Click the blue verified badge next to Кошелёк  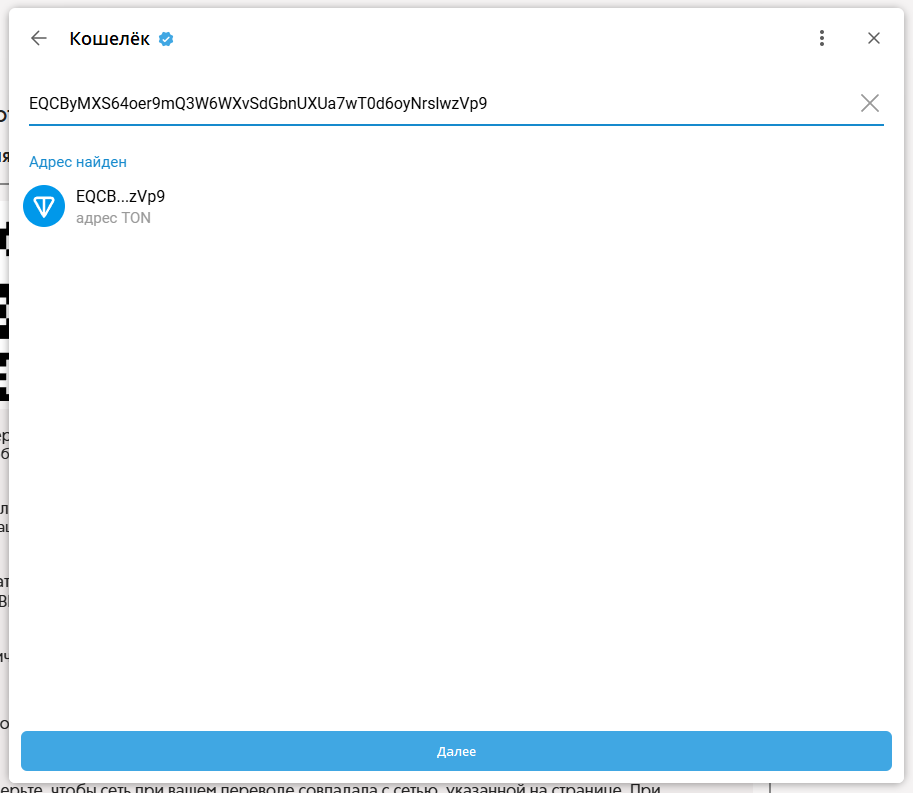(167, 39)
